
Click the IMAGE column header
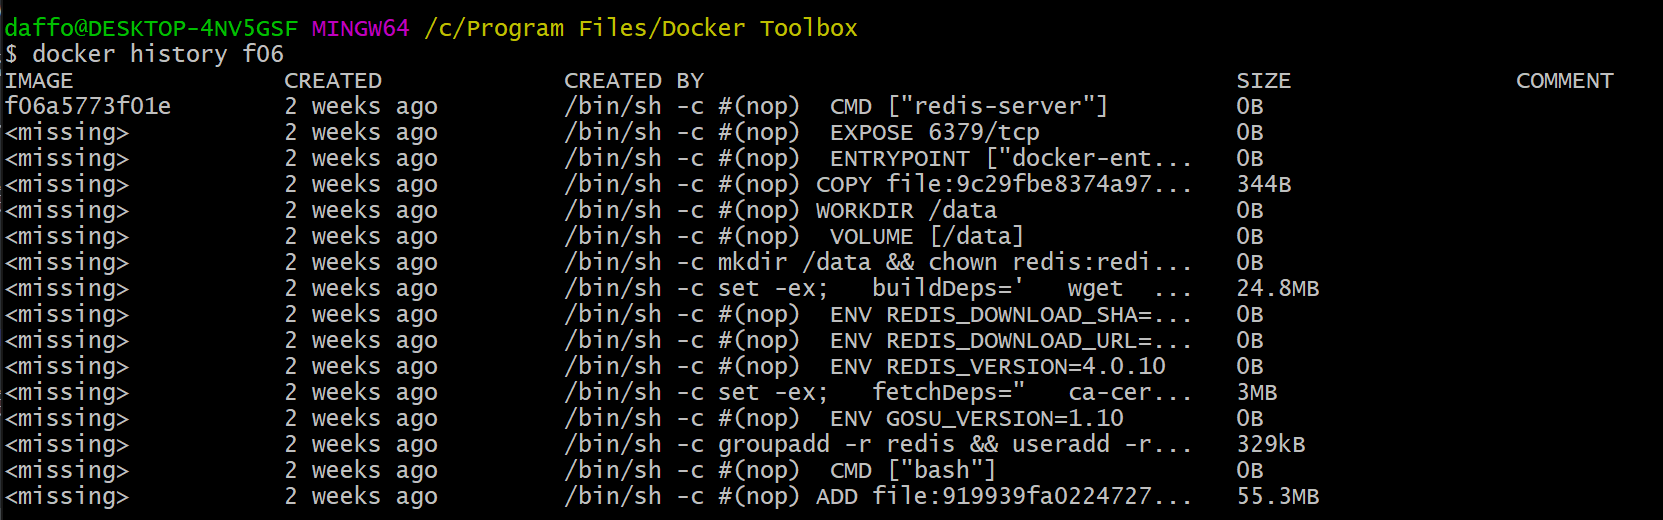point(39,81)
